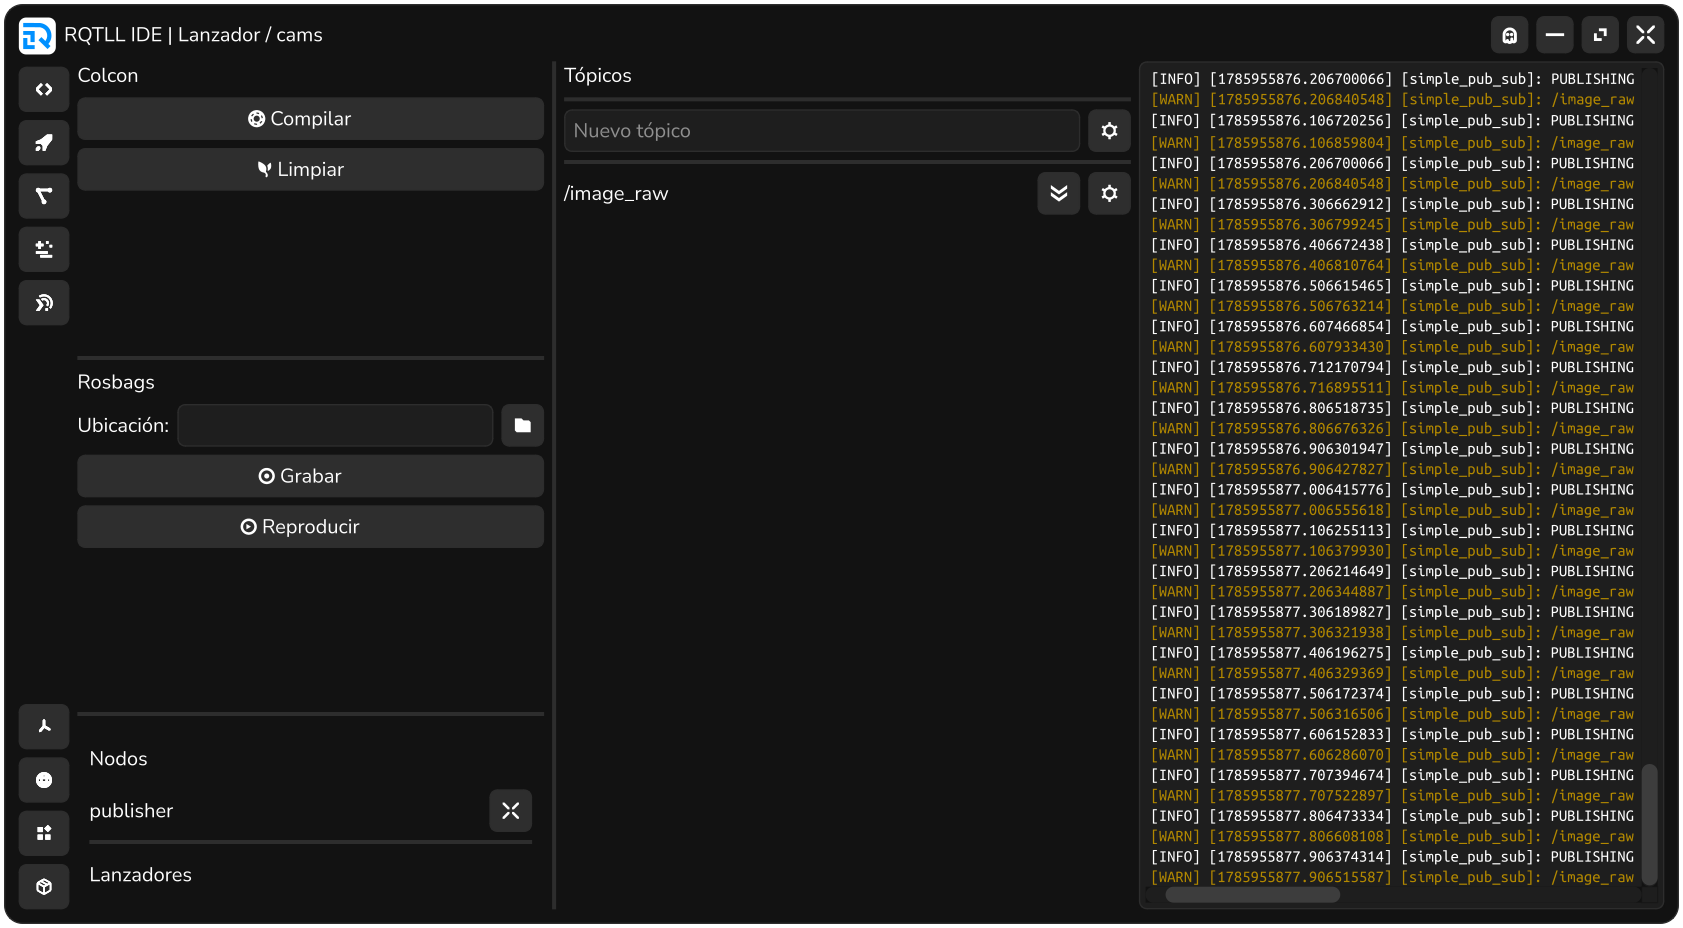Browse folder for Rosbags Ubicación
This screenshot has height=928, width=1683.
click(523, 425)
